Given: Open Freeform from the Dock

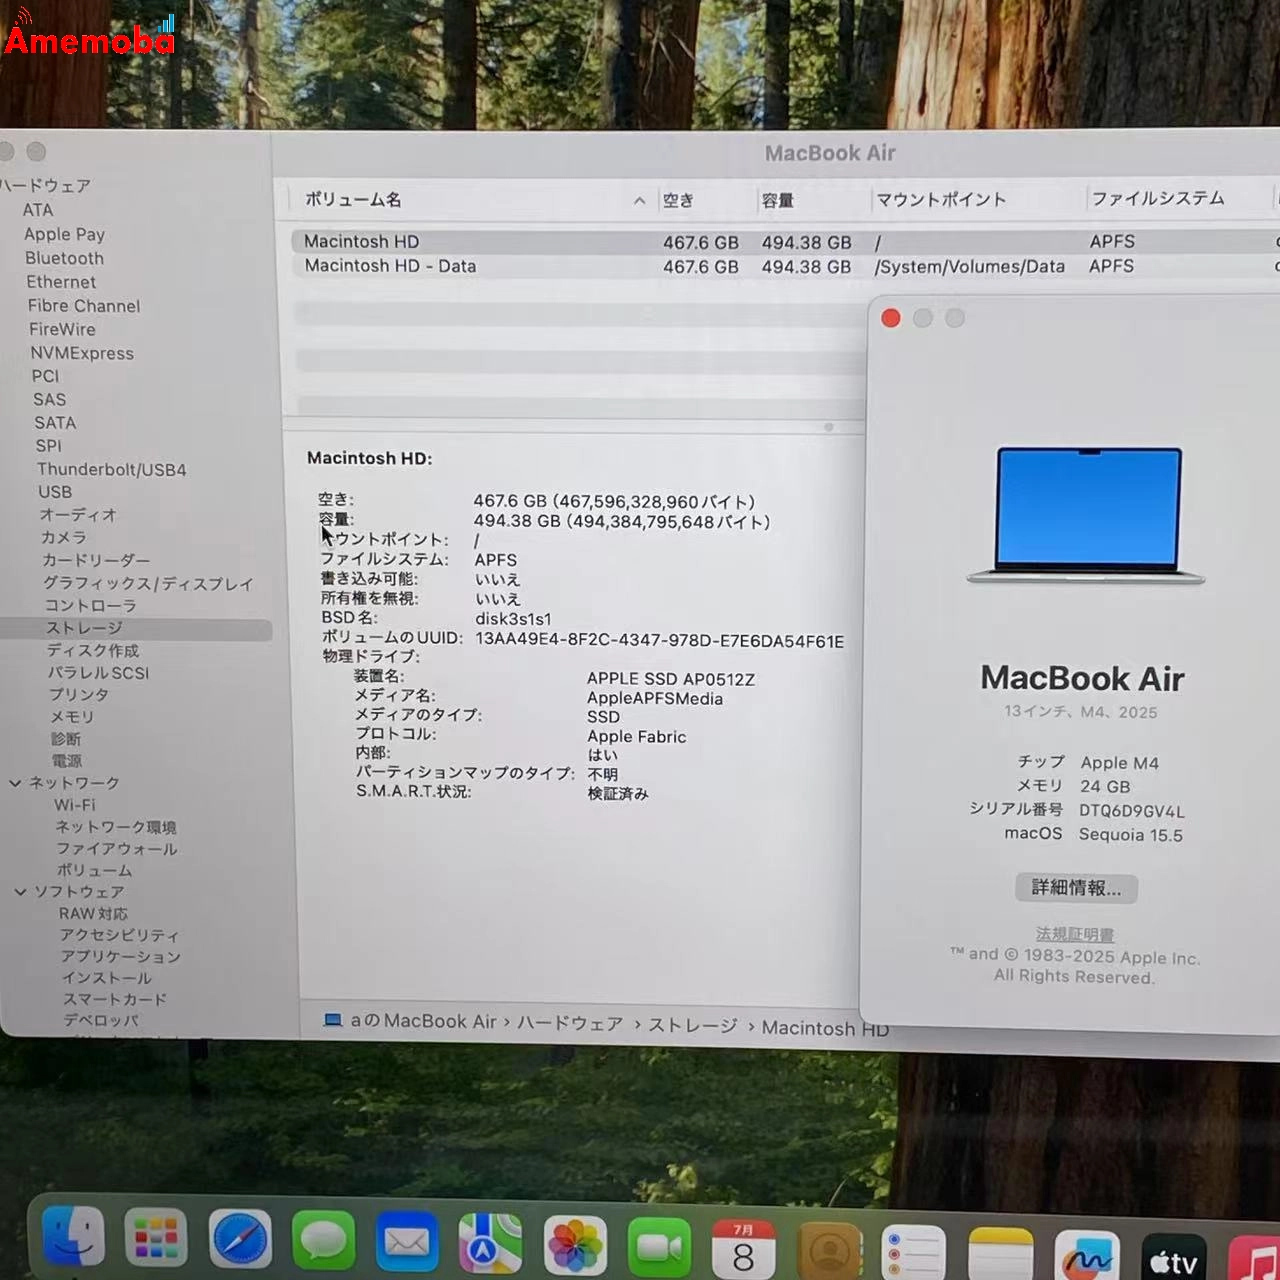Looking at the screenshot, I should 1087,1245.
